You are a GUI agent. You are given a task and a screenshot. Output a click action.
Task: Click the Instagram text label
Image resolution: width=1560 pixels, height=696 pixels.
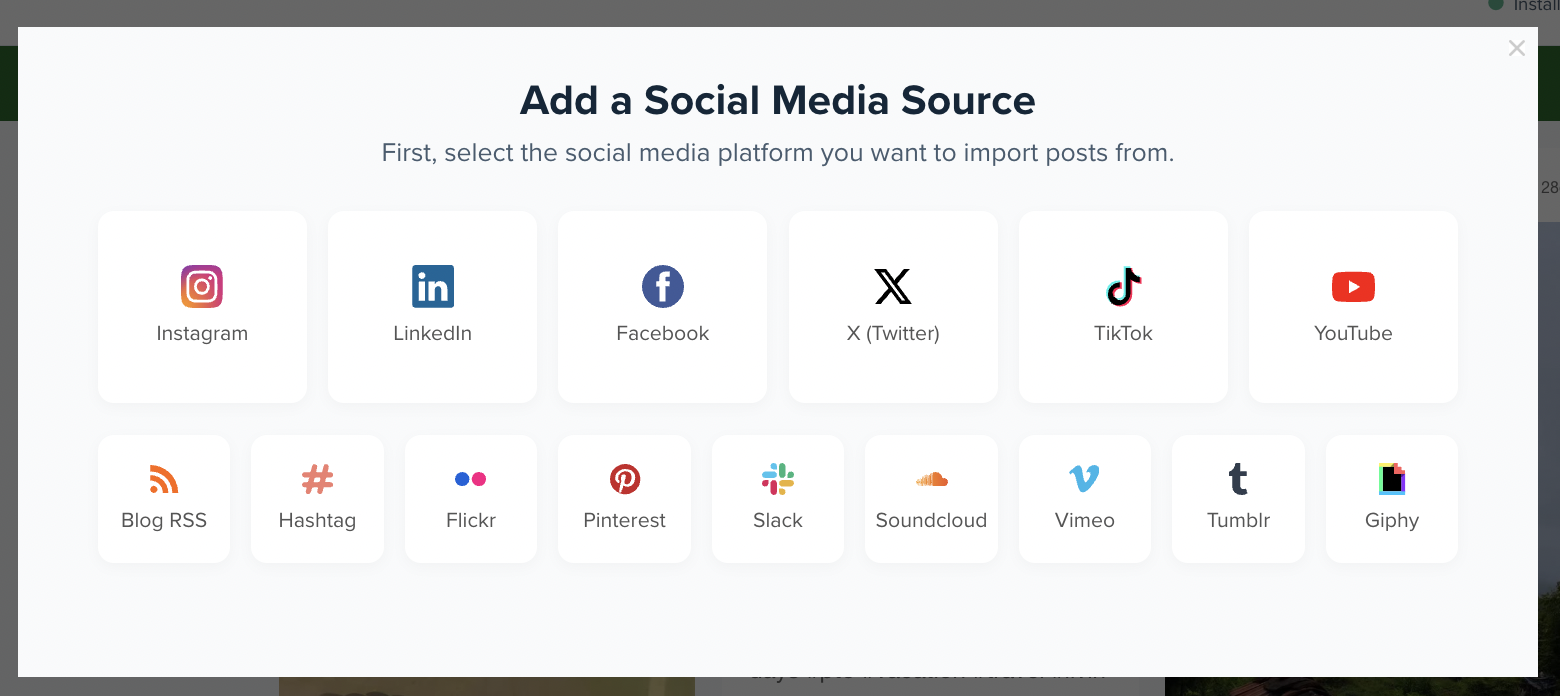pos(202,334)
